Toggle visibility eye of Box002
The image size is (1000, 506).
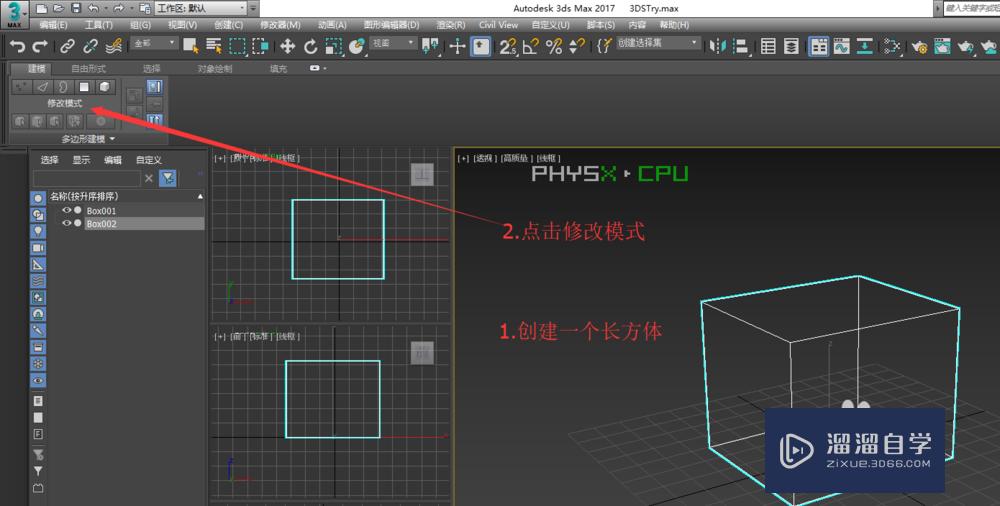click(66, 223)
